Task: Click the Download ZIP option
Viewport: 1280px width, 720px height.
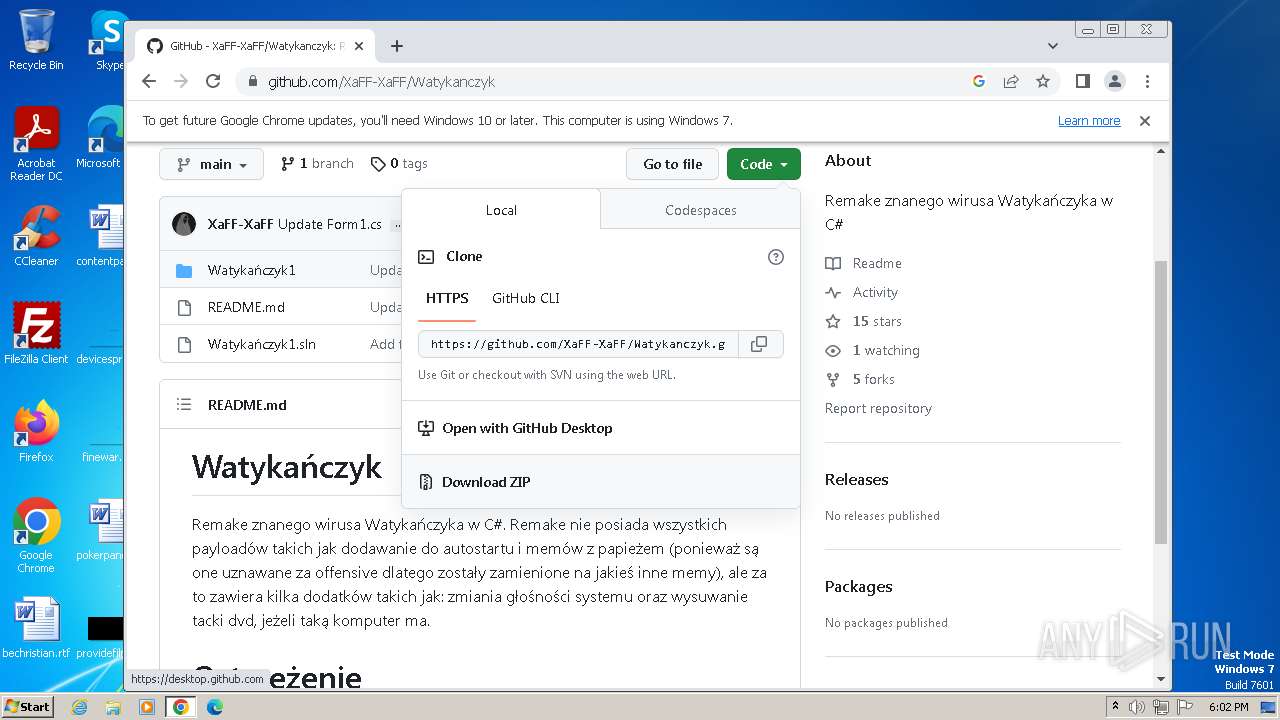Action: tap(600, 482)
